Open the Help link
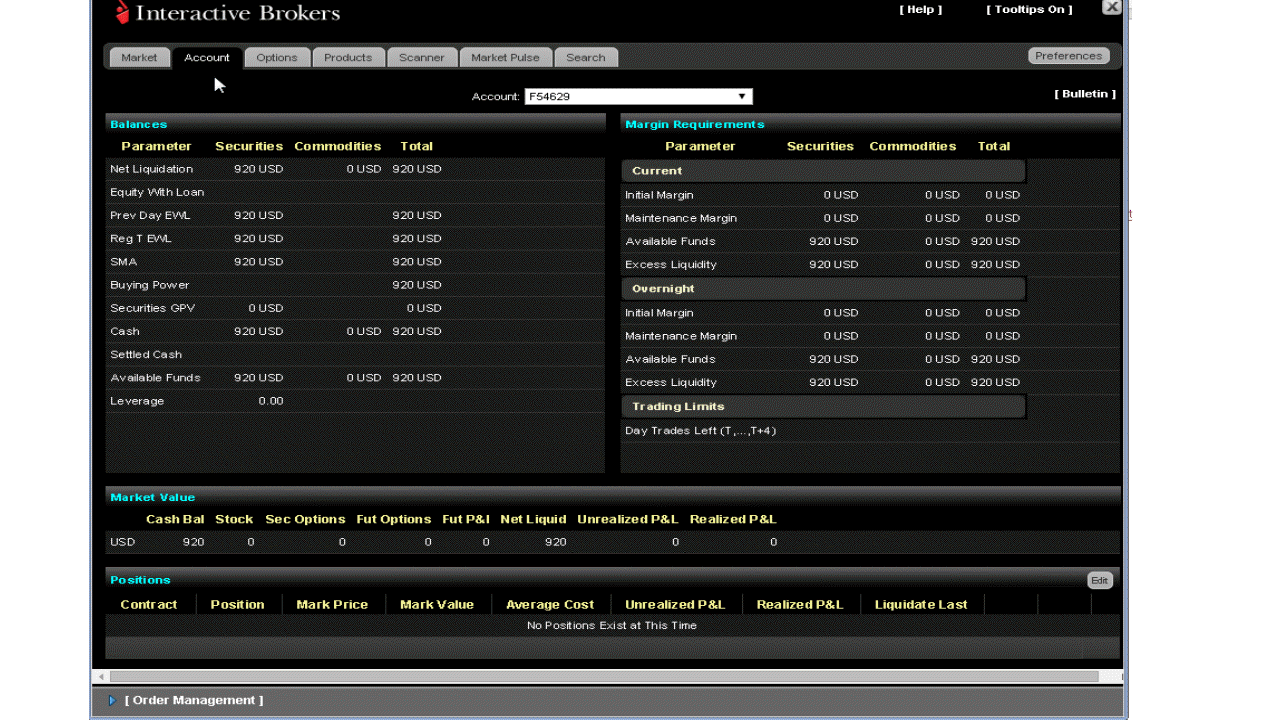This screenshot has width=1280, height=720. coord(920,10)
